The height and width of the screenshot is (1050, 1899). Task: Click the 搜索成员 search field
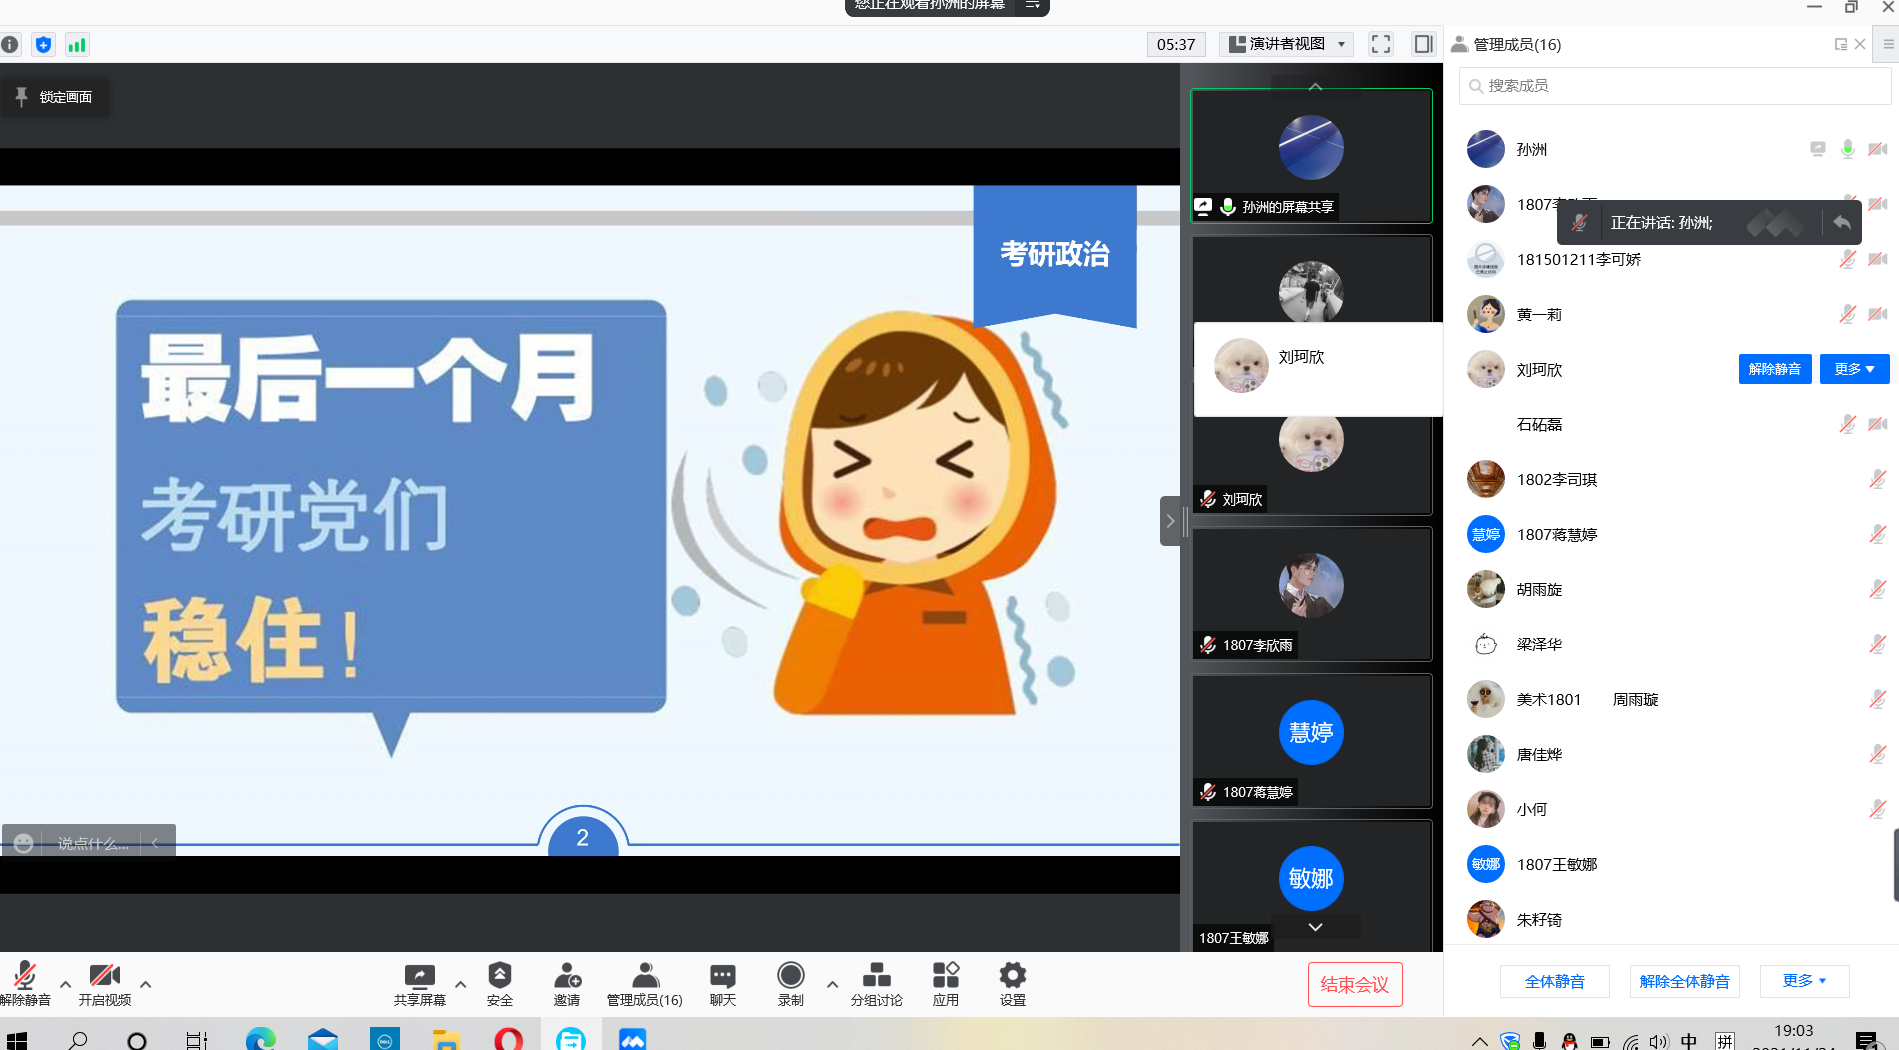1675,86
